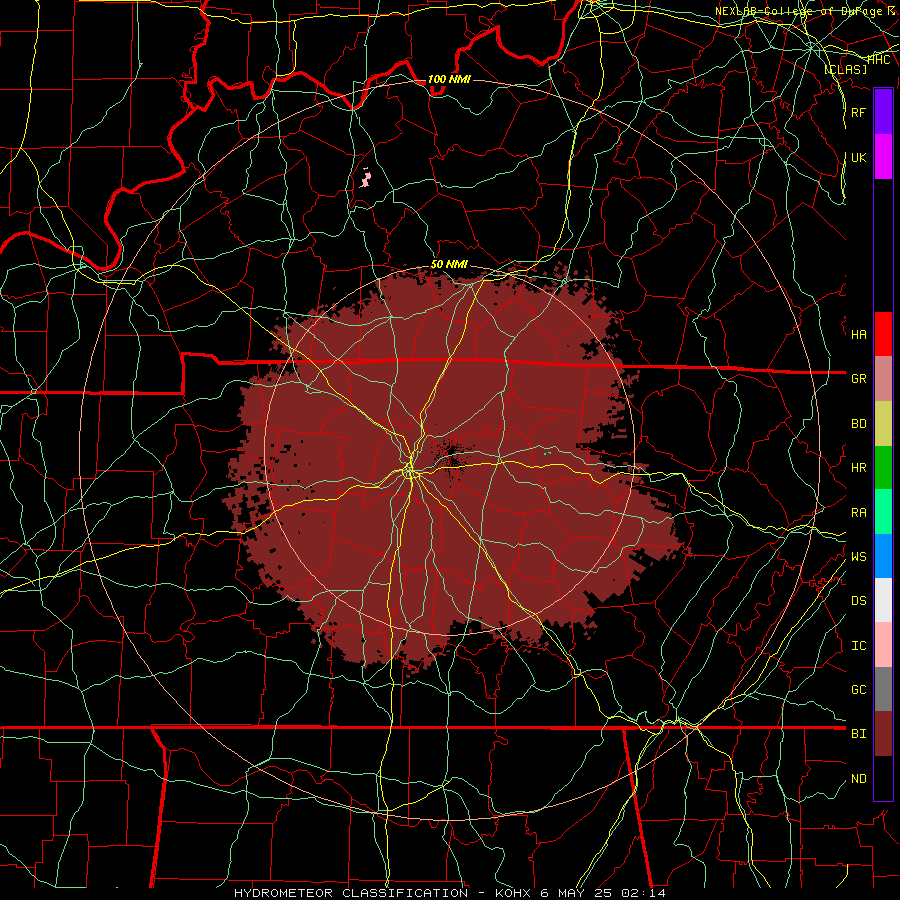Image resolution: width=900 pixels, height=900 pixels.
Task: Click the HA legend label
Action: 858,335
